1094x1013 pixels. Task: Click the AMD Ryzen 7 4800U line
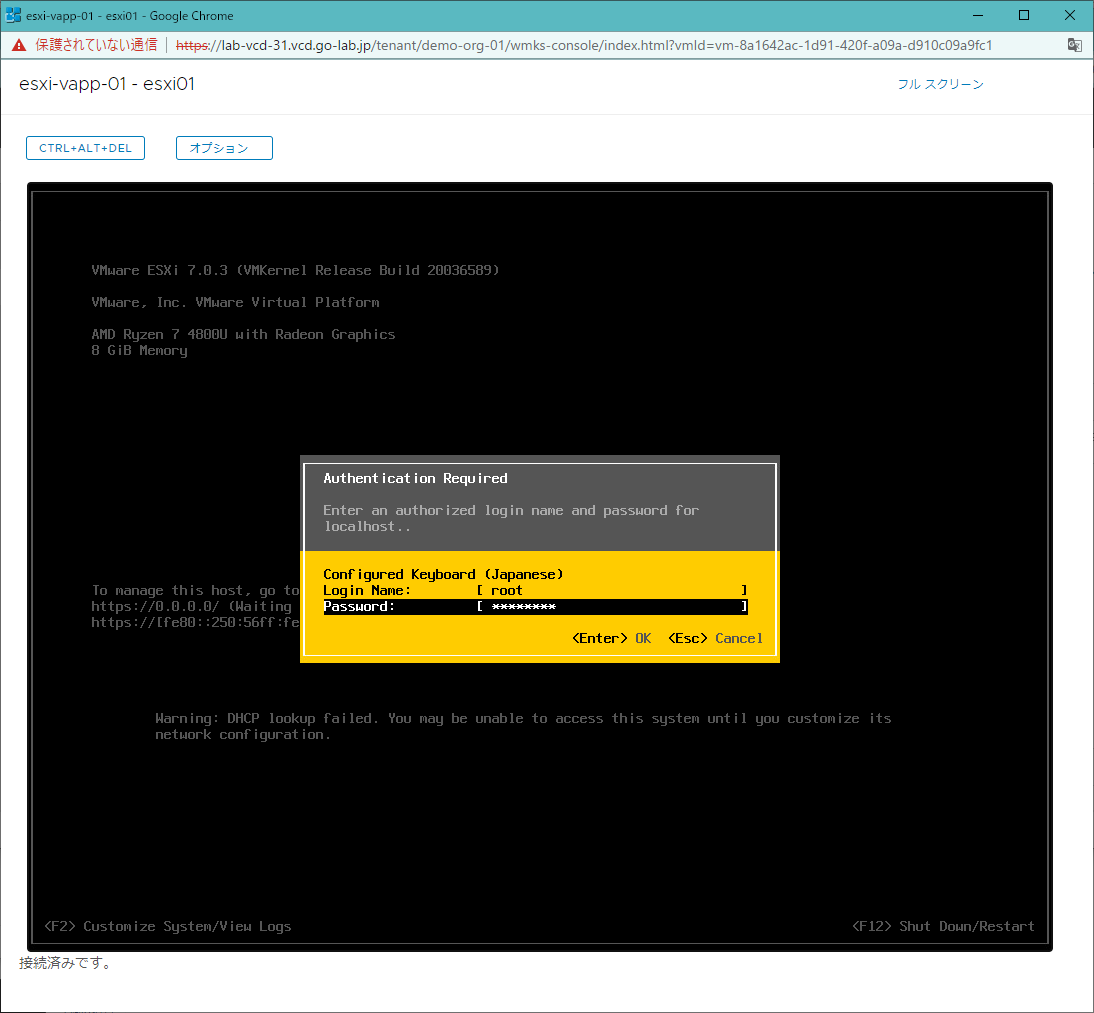click(243, 334)
